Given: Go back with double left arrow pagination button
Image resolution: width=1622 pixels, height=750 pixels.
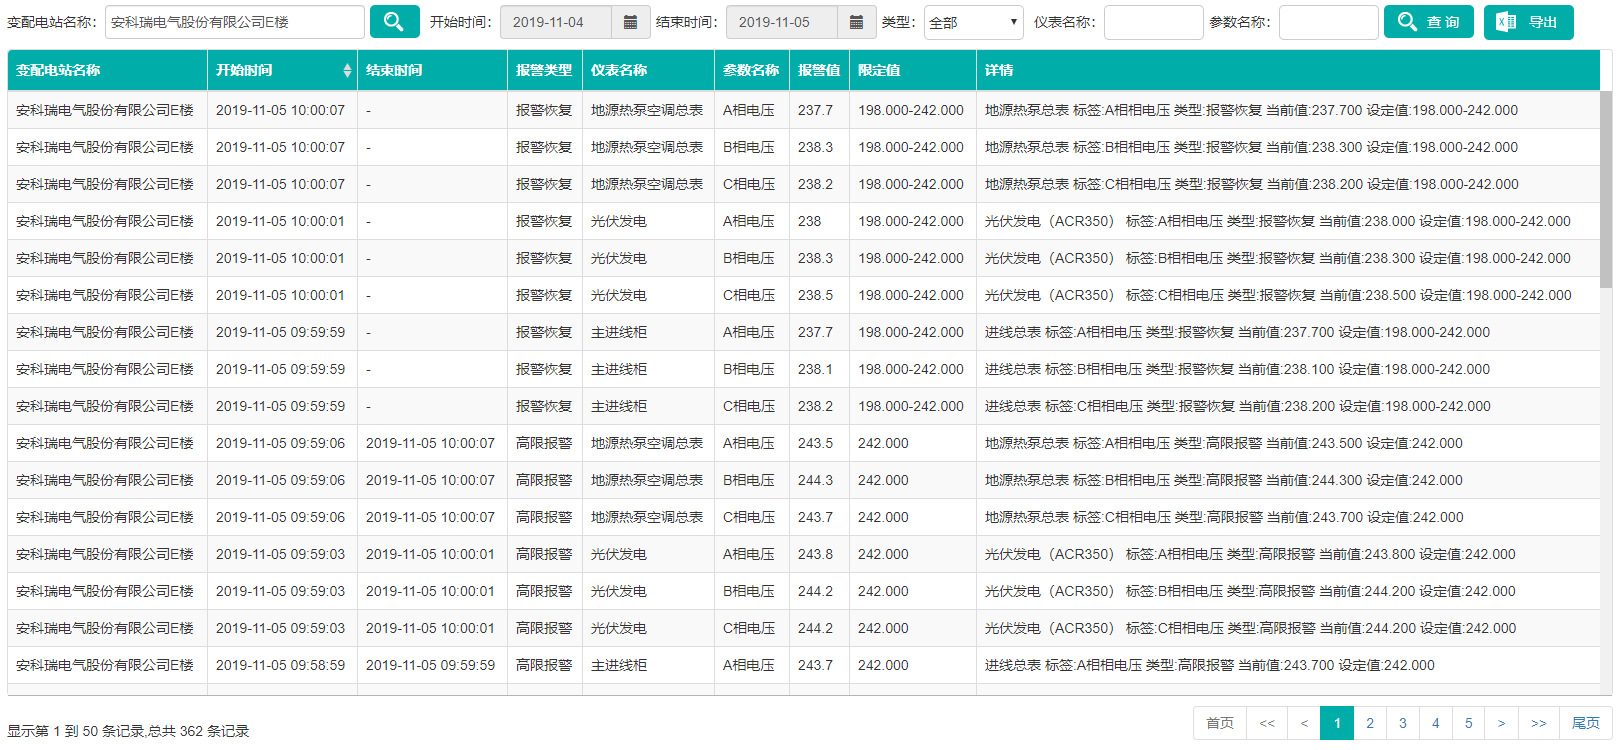Looking at the screenshot, I should [1267, 723].
